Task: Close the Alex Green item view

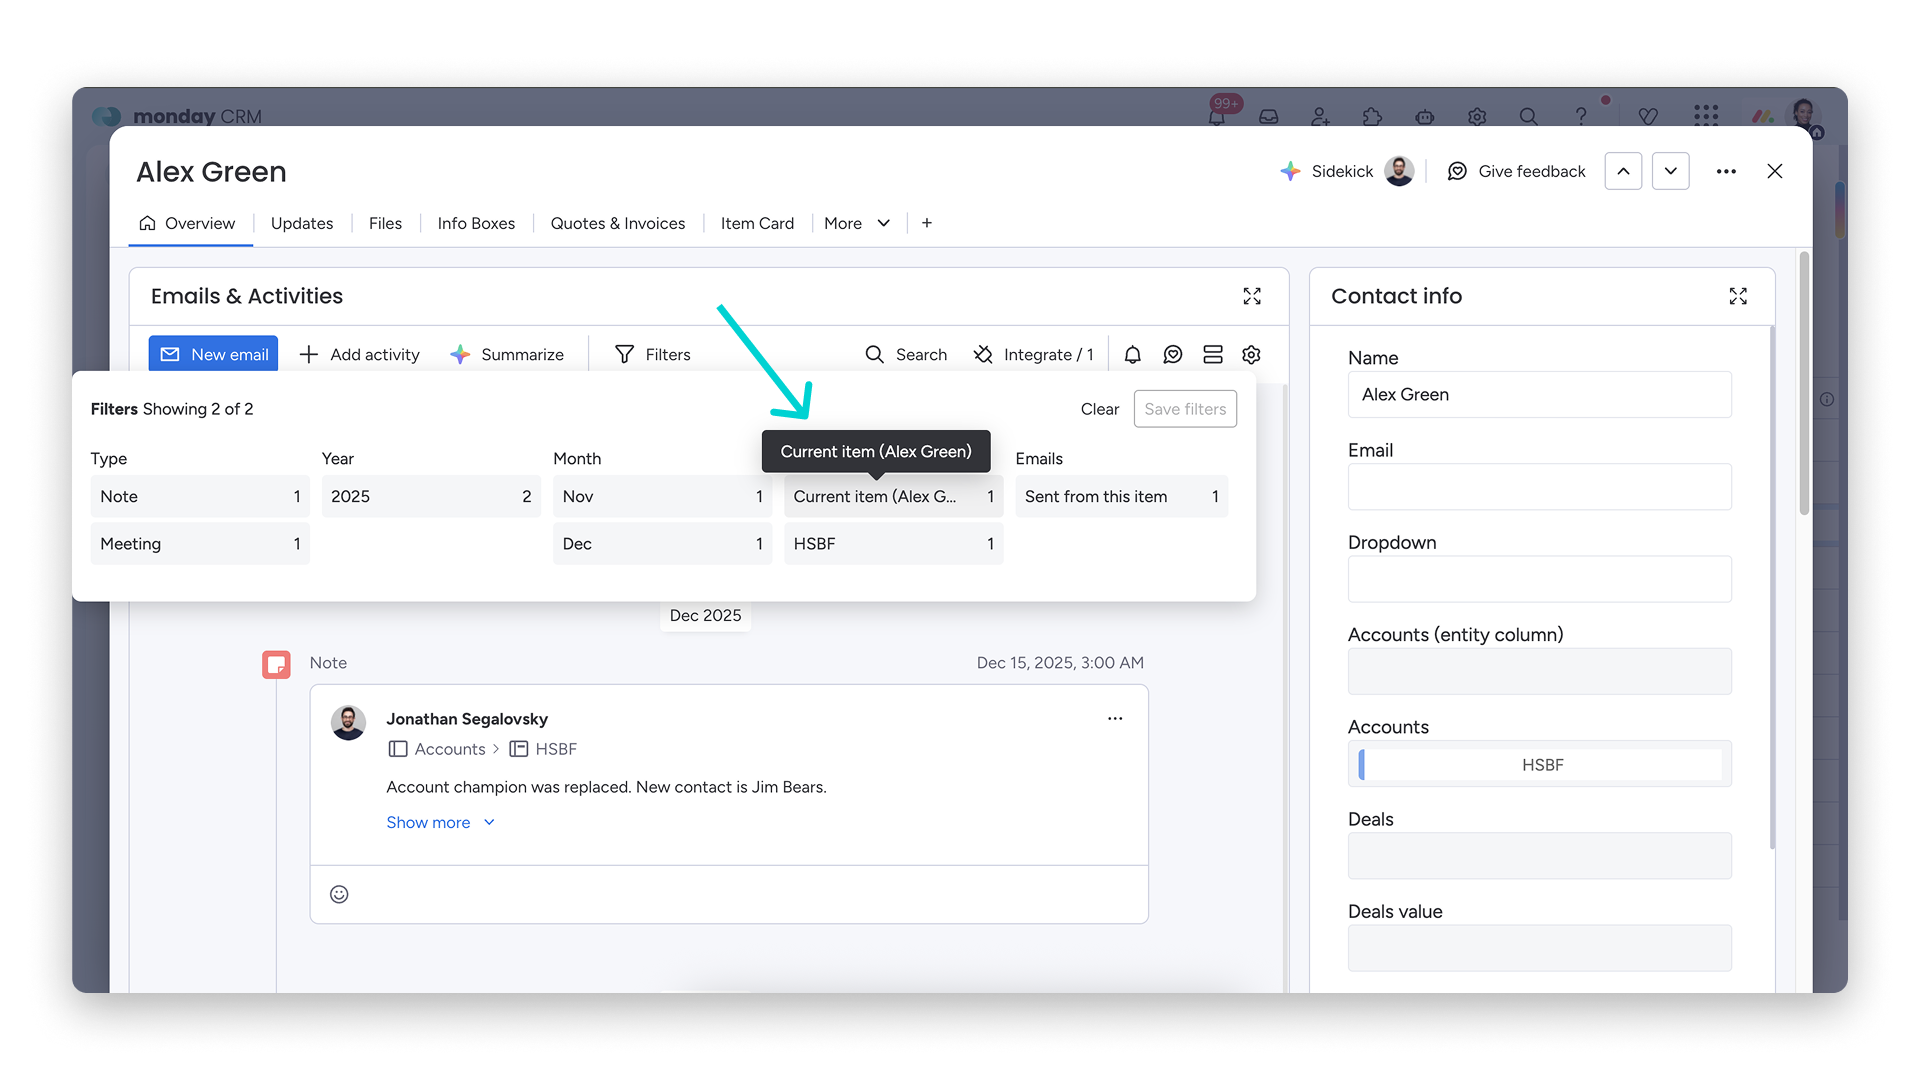Action: point(1775,171)
